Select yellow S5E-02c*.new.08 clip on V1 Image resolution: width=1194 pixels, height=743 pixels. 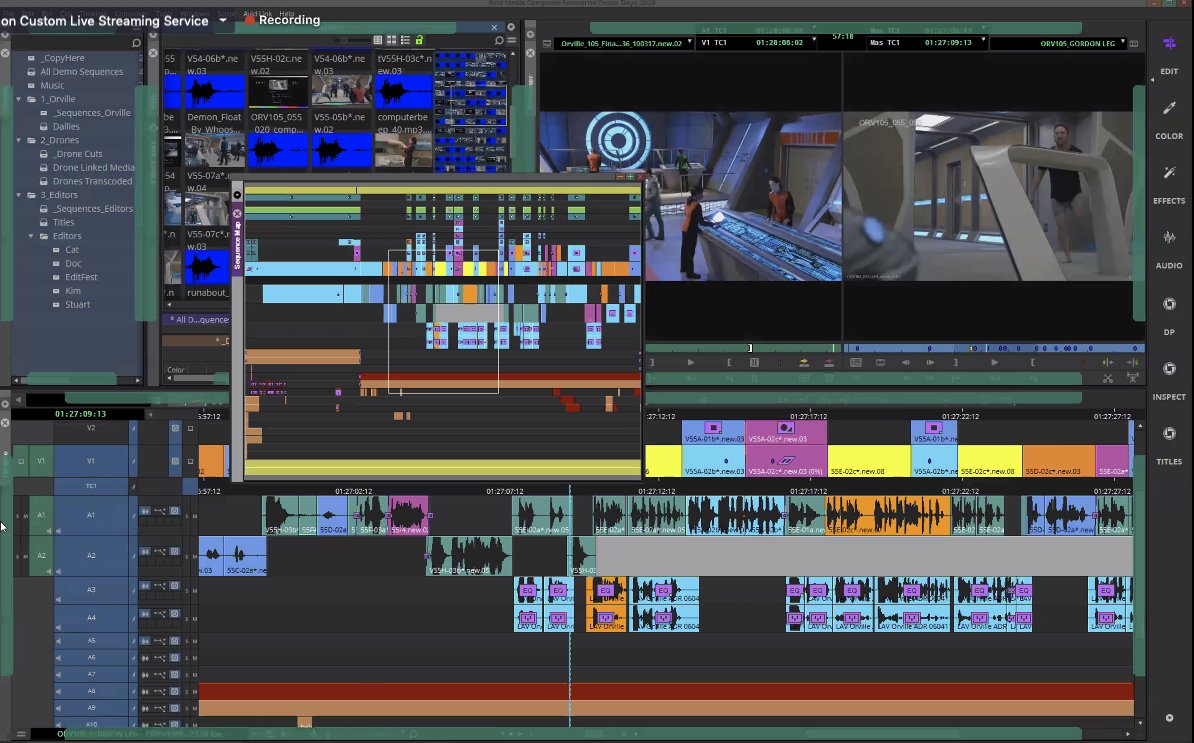[868, 461]
